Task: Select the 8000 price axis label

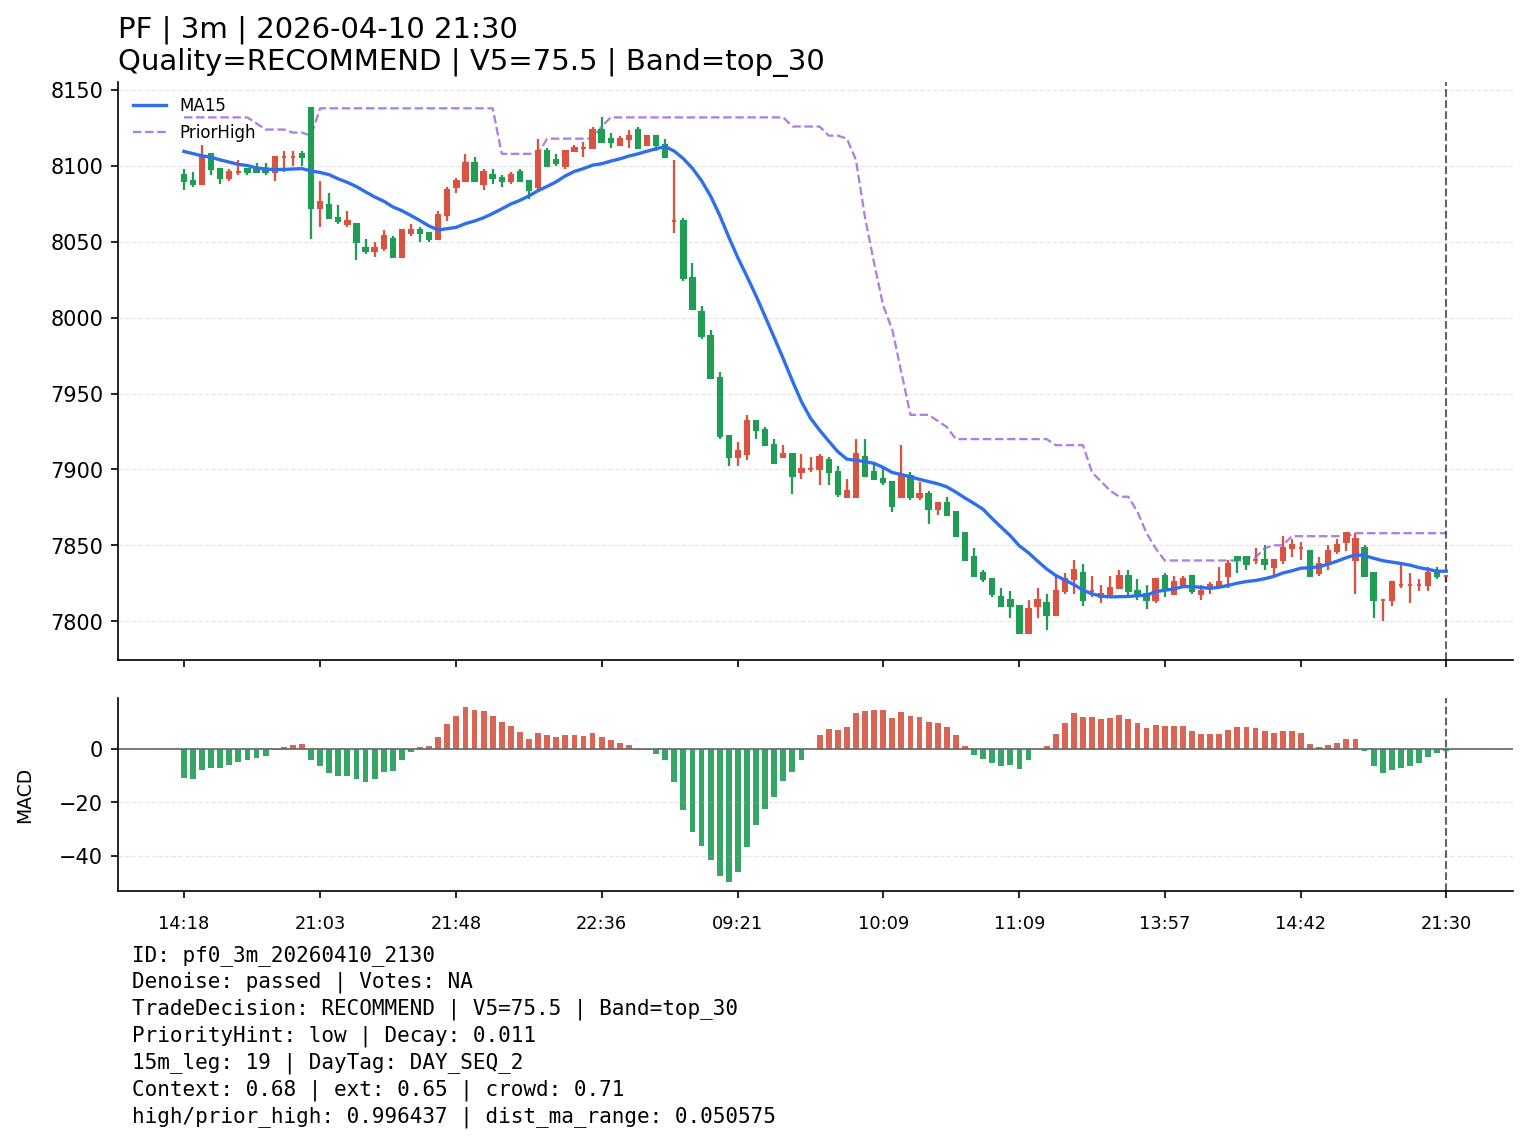Action: point(77,318)
